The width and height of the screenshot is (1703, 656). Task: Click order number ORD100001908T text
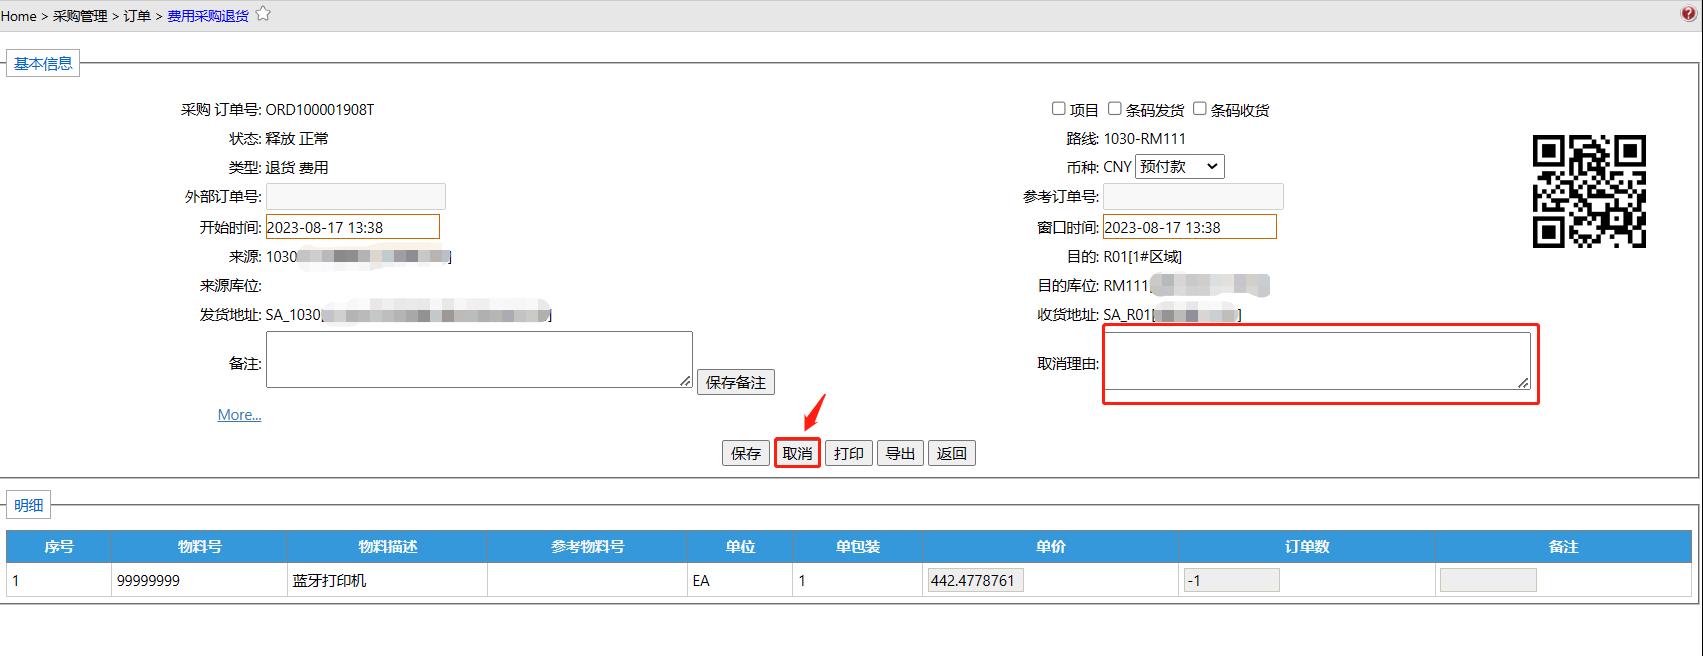point(320,110)
